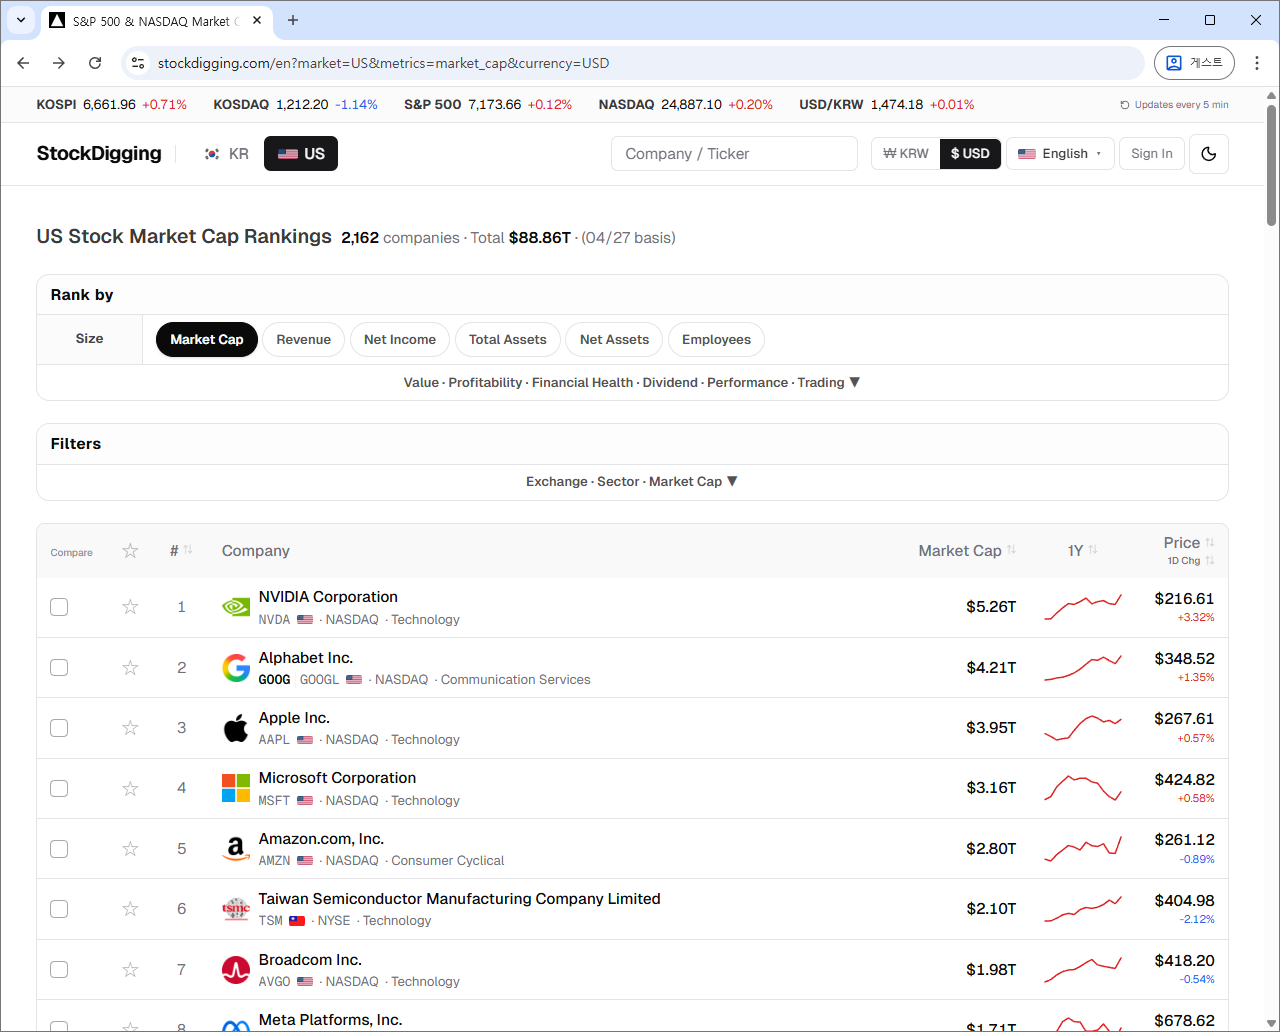This screenshot has height=1032, width=1280.
Task: Click Microsoft's 1Y sparkline chart
Action: [1083, 788]
